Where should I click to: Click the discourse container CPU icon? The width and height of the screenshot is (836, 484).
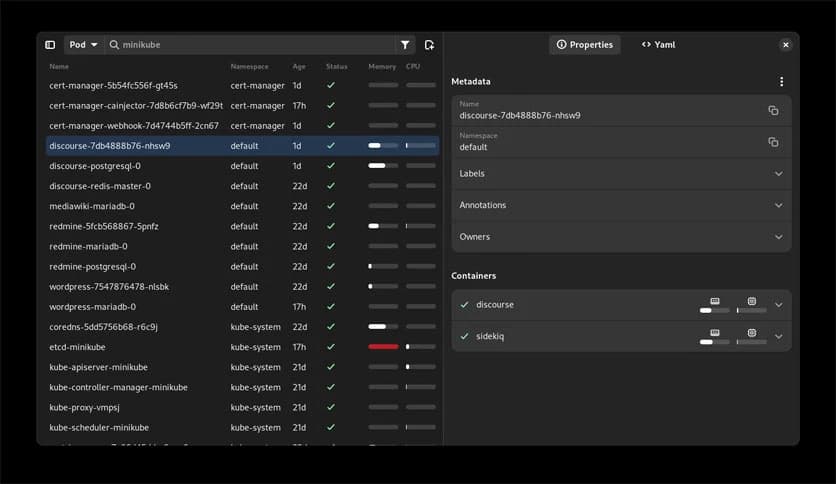pyautogui.click(x=752, y=301)
